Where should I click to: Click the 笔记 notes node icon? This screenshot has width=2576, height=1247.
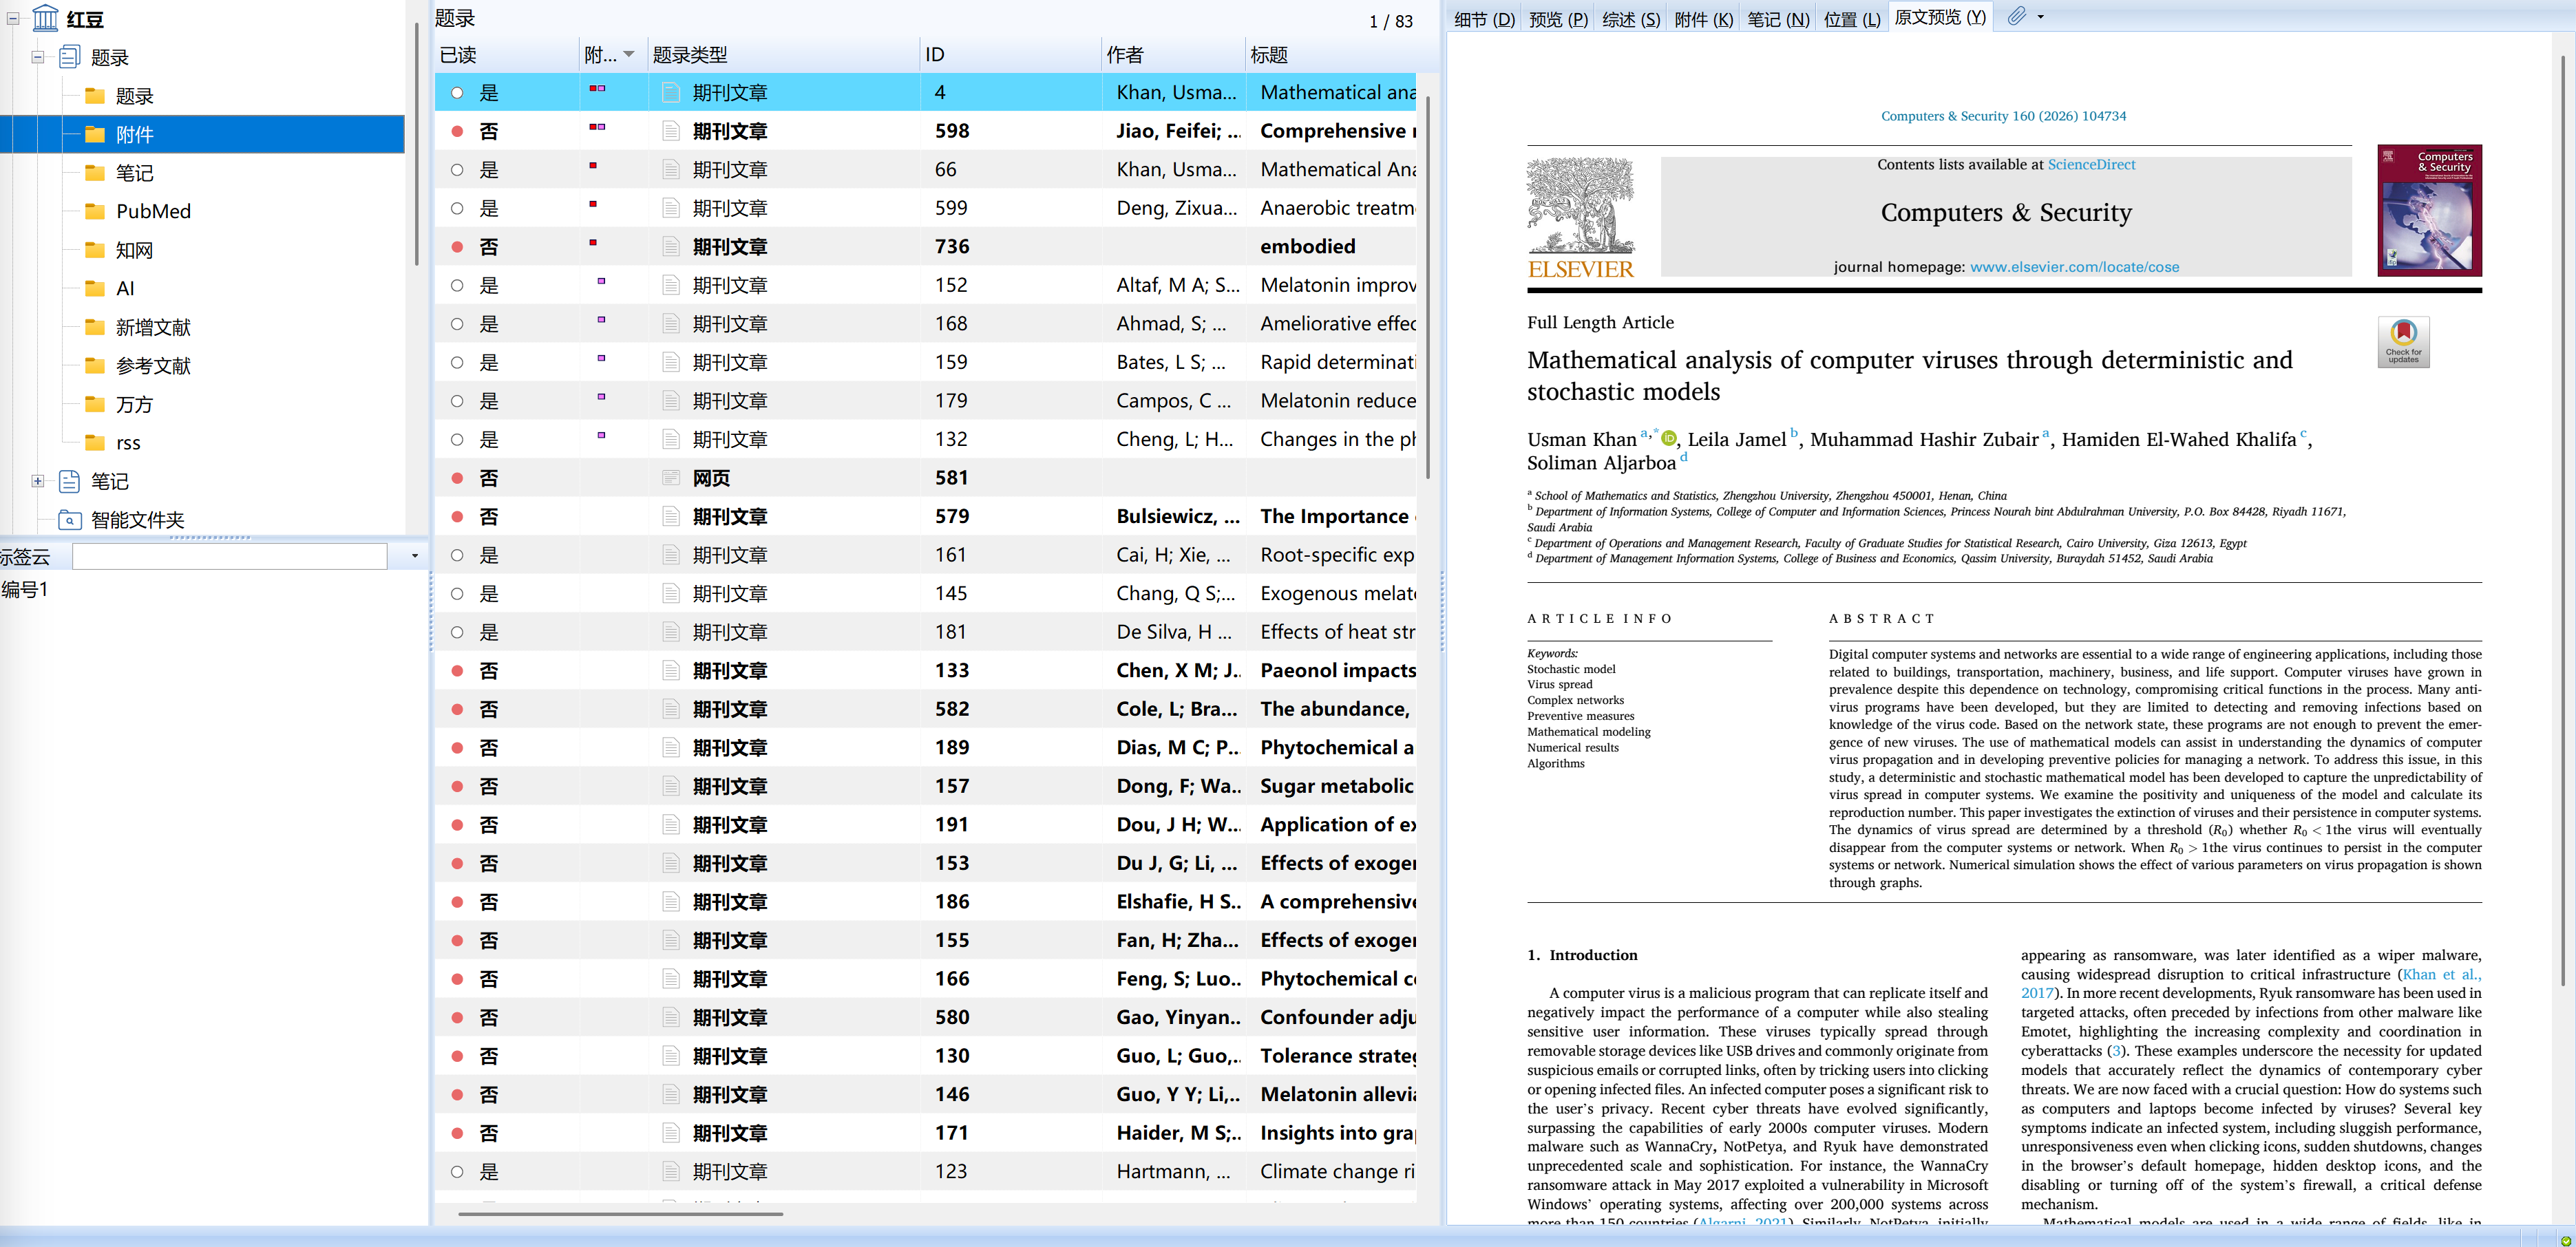pos(70,481)
